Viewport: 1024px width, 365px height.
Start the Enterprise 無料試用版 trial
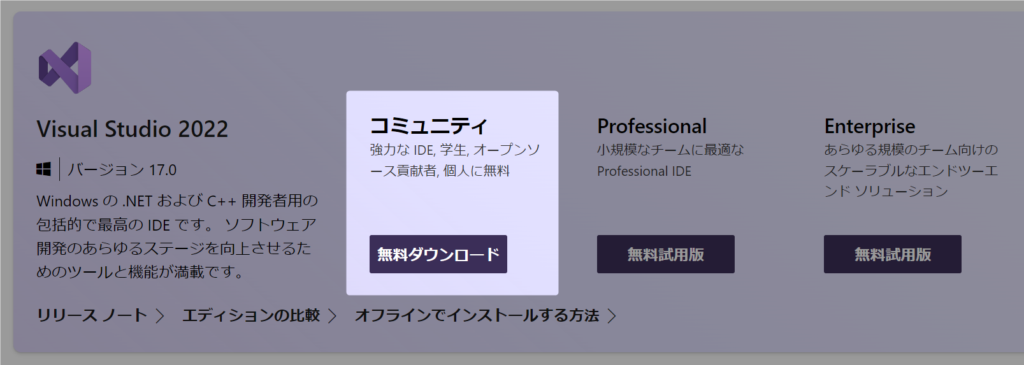pos(893,254)
